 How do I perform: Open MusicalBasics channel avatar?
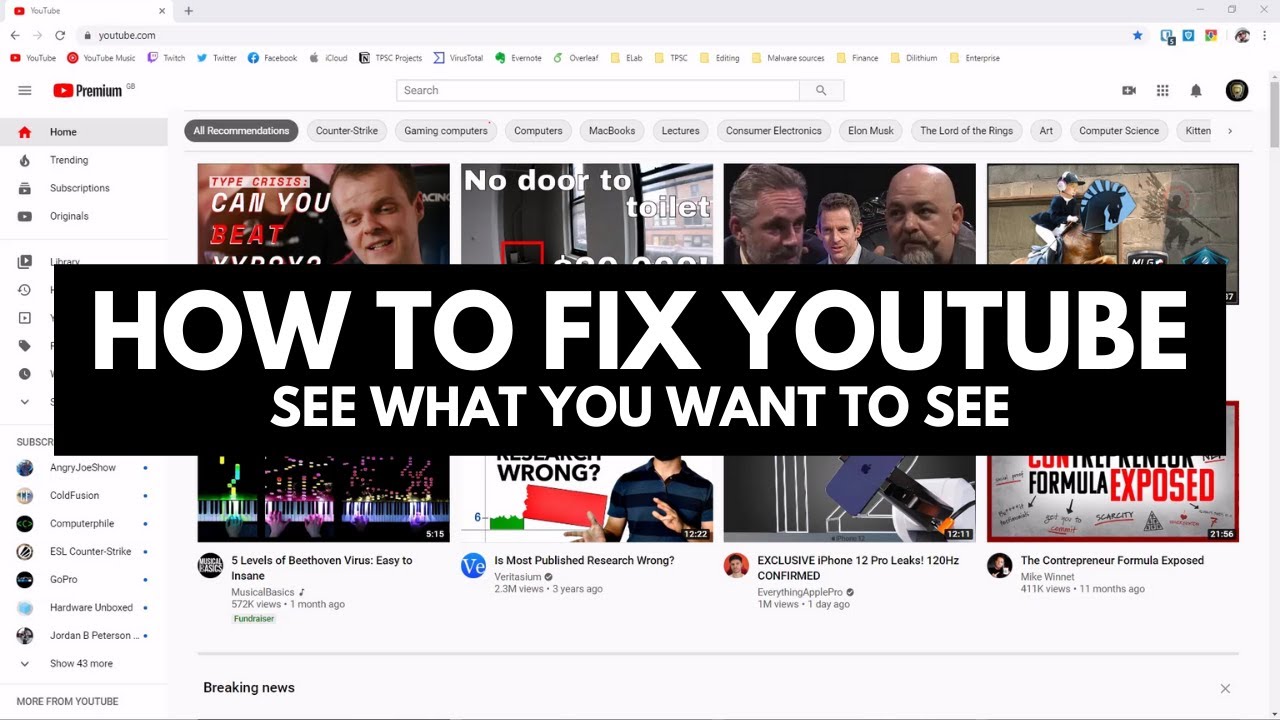tap(210, 565)
